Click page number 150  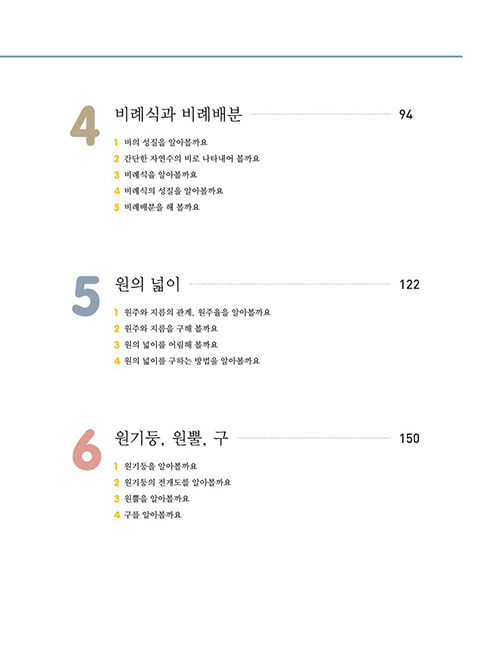click(x=410, y=438)
